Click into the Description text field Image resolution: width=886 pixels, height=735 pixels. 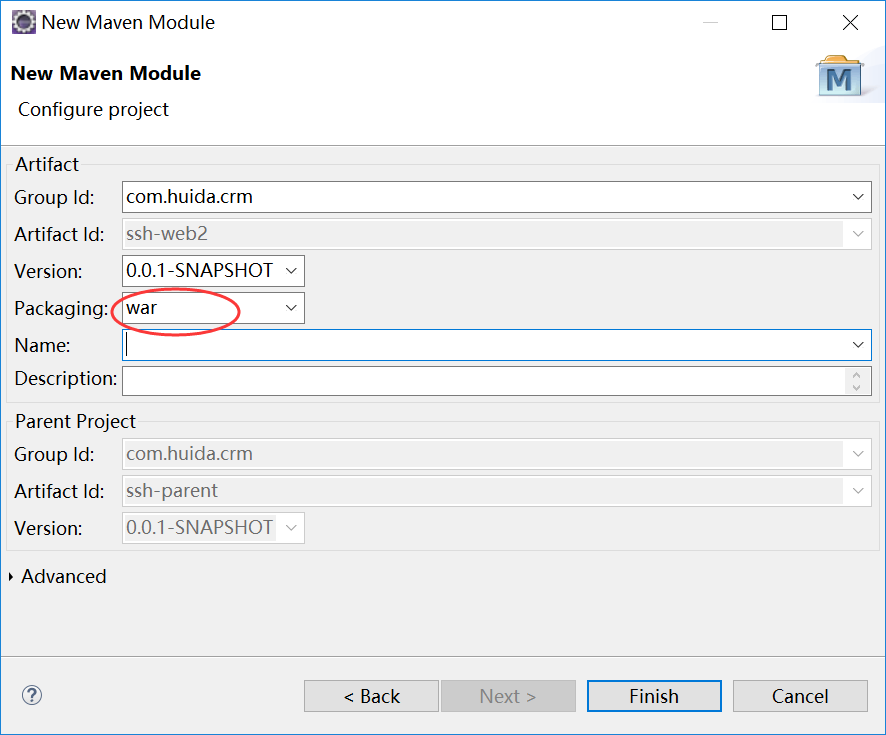click(x=480, y=380)
